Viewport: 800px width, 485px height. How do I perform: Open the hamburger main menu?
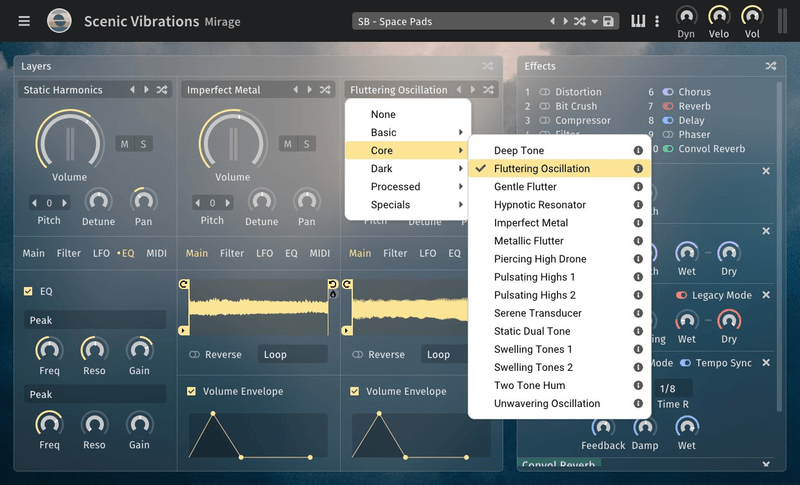24,21
